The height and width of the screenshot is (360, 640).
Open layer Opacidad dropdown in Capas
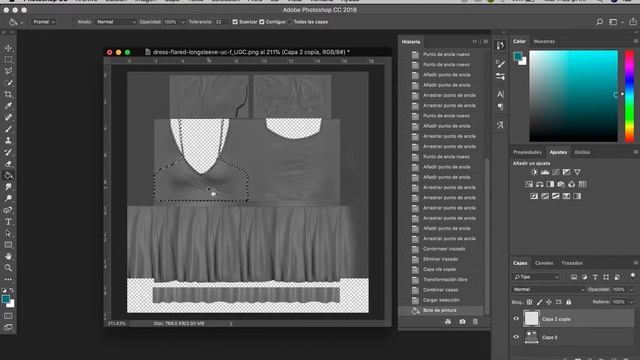pyautogui.click(x=631, y=289)
